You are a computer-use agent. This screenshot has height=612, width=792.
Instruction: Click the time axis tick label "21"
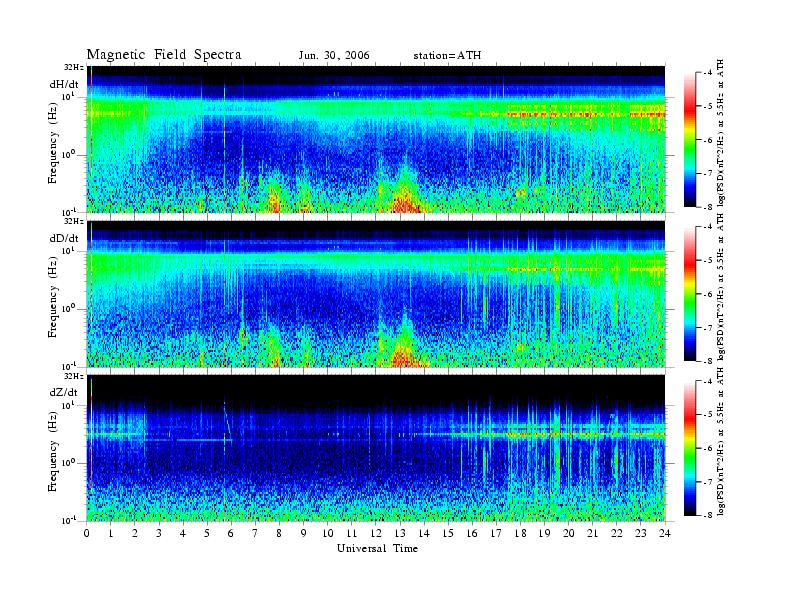click(x=592, y=534)
